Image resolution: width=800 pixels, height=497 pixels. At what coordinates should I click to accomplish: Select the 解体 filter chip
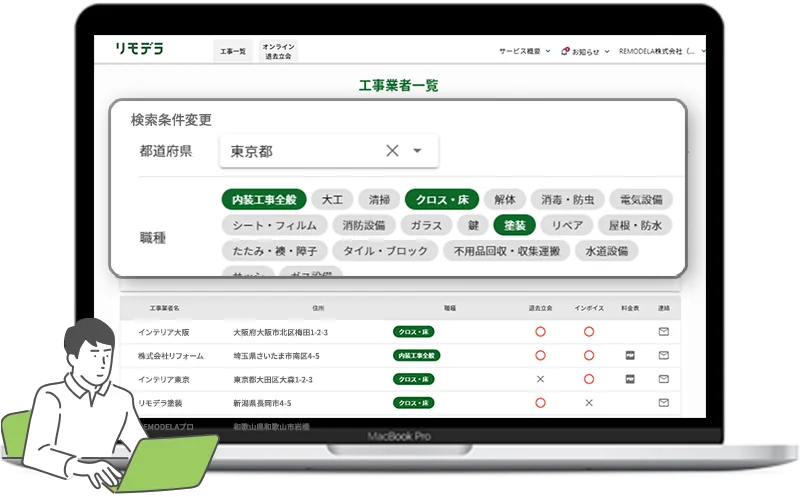pos(505,200)
